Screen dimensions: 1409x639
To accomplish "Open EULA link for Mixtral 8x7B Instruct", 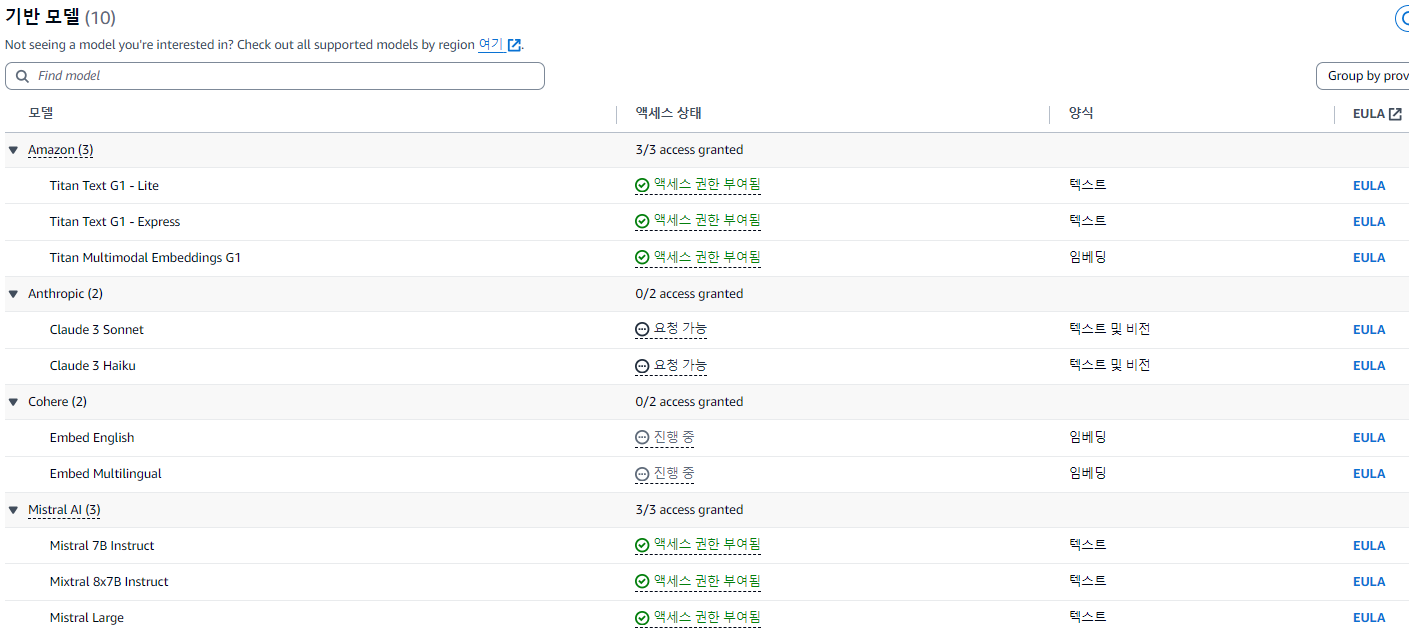I will (x=1369, y=582).
